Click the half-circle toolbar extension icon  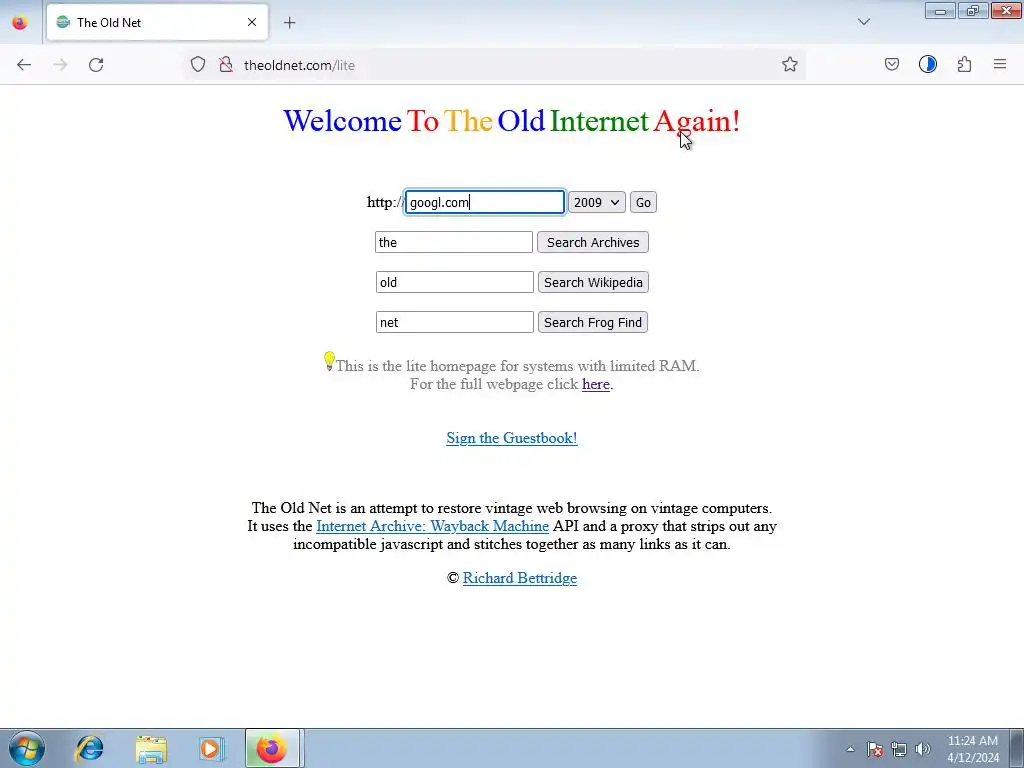coord(927,65)
